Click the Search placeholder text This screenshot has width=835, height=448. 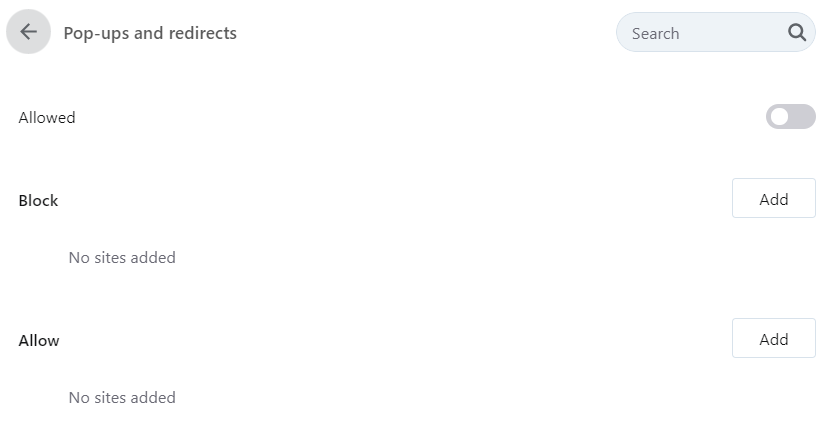[656, 34]
